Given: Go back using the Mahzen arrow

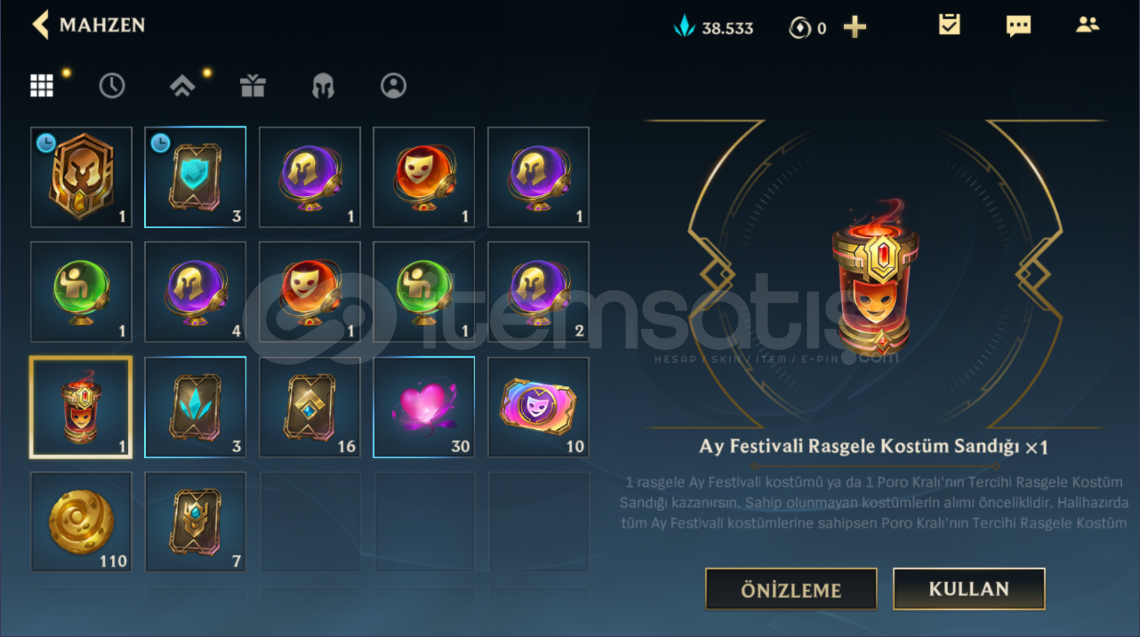Looking at the screenshot, I should 41,25.
